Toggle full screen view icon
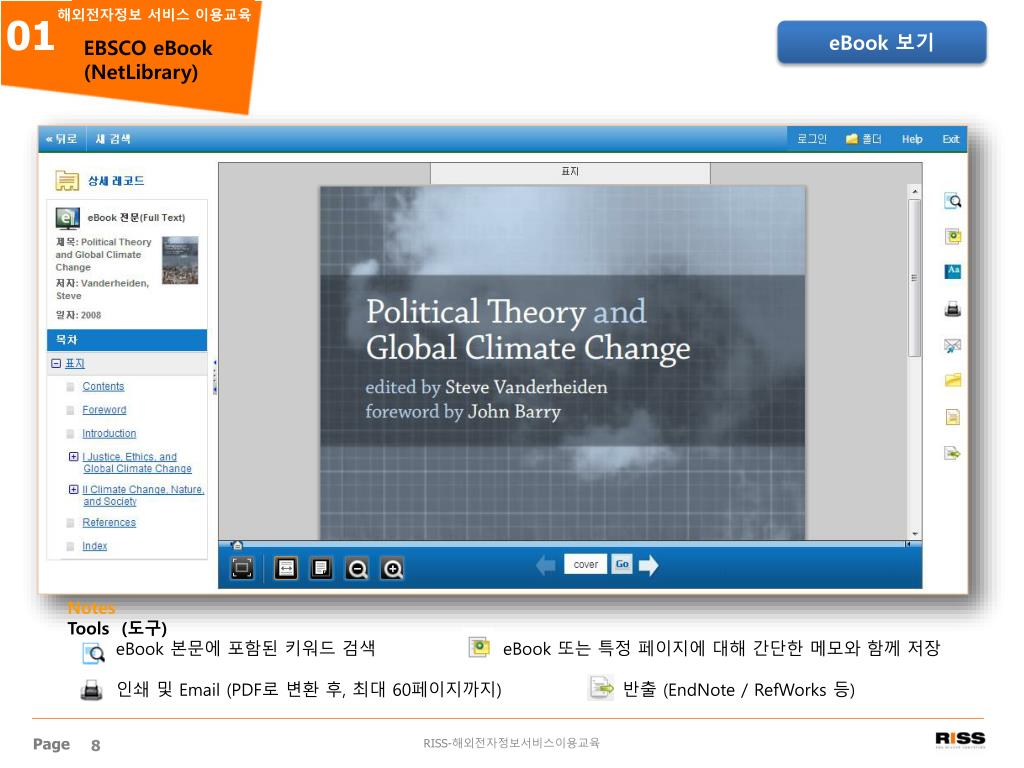Screen dimensions: 1024x768 [x=242, y=568]
